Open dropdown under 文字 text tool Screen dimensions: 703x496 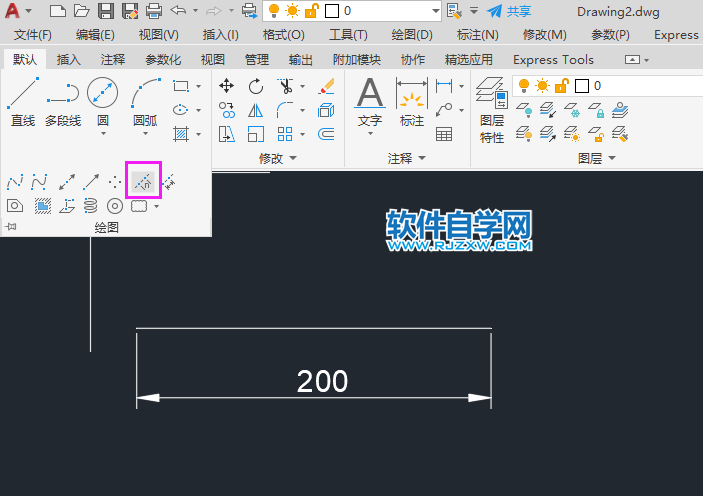pos(370,134)
